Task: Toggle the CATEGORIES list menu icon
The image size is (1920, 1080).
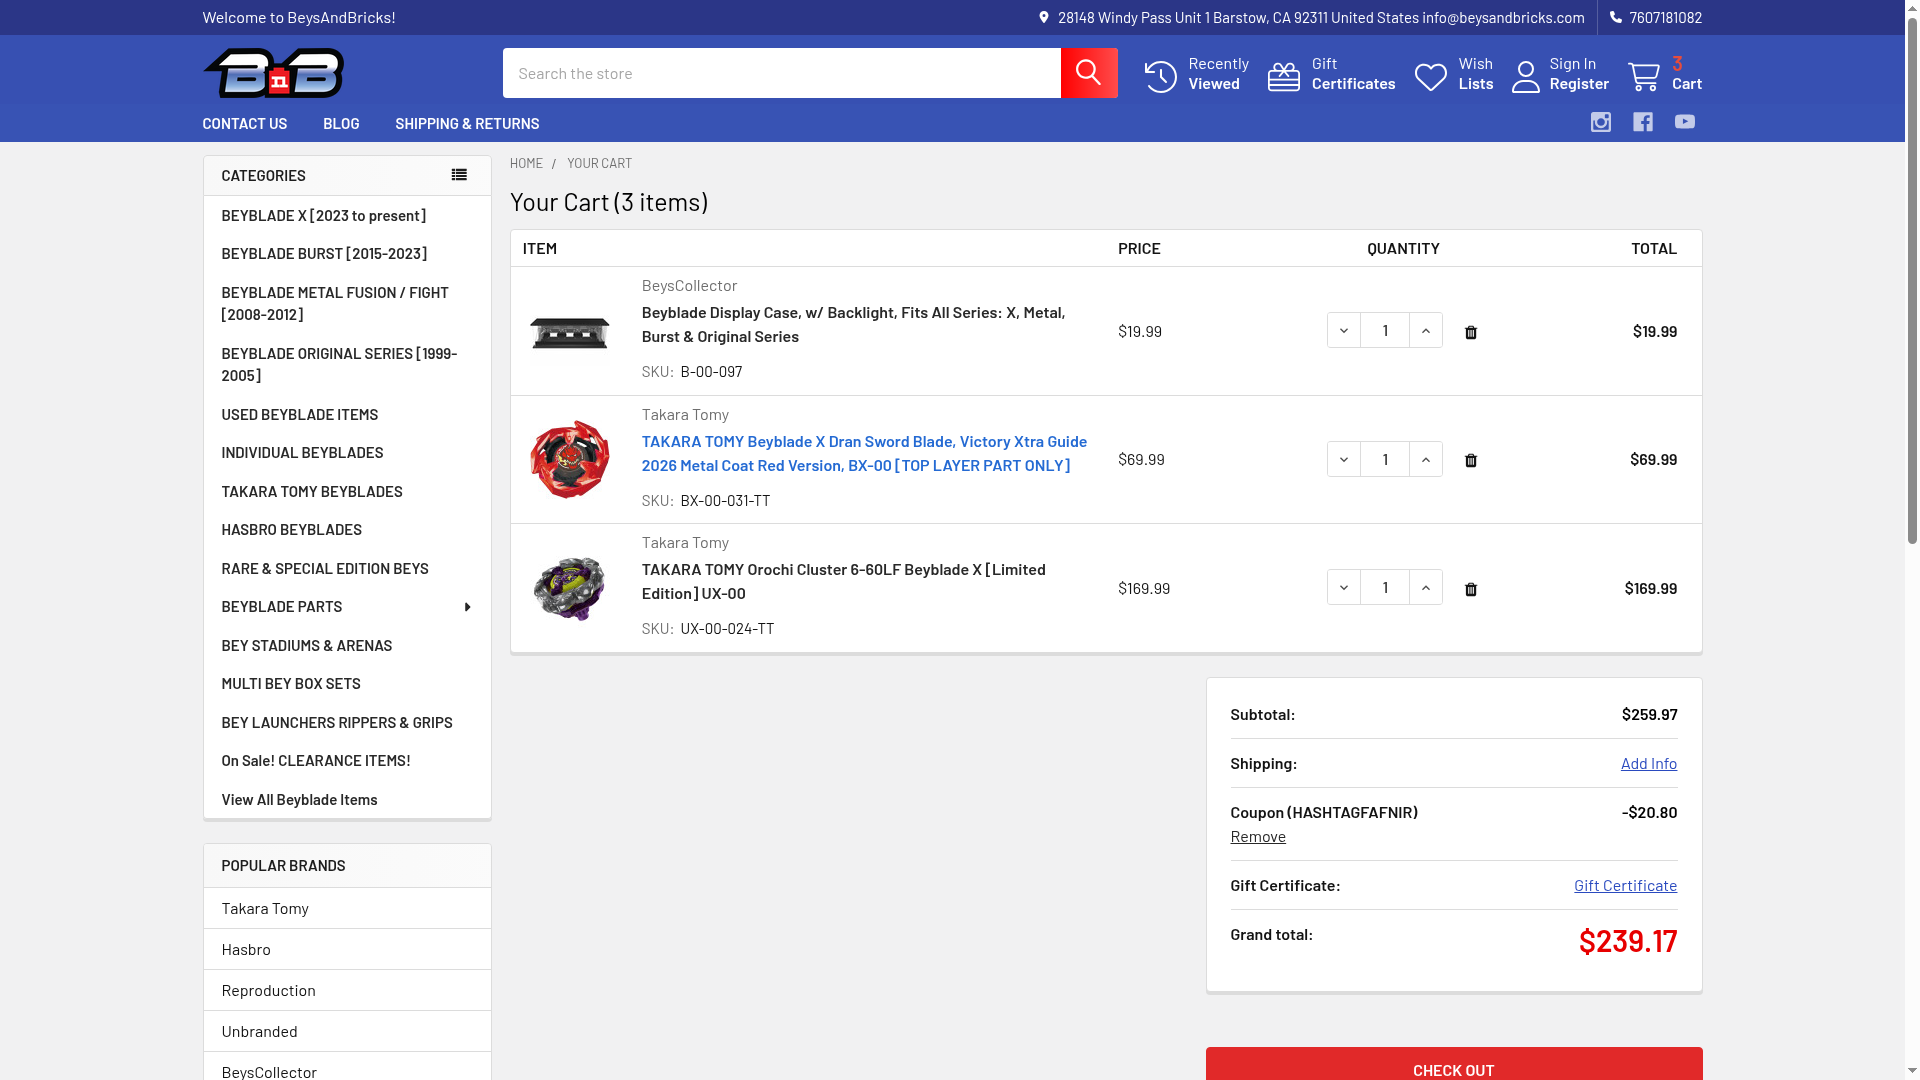Action: click(459, 175)
